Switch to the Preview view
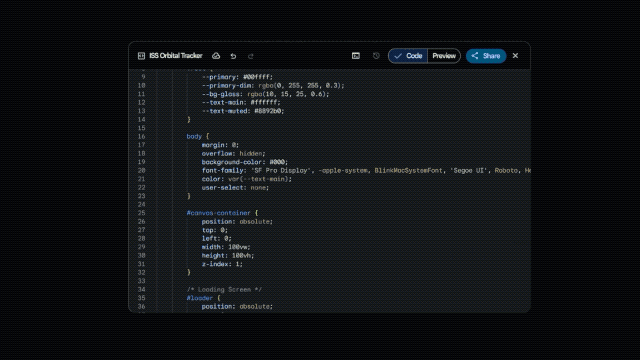Image resolution: width=640 pixels, height=360 pixels. pyautogui.click(x=444, y=56)
